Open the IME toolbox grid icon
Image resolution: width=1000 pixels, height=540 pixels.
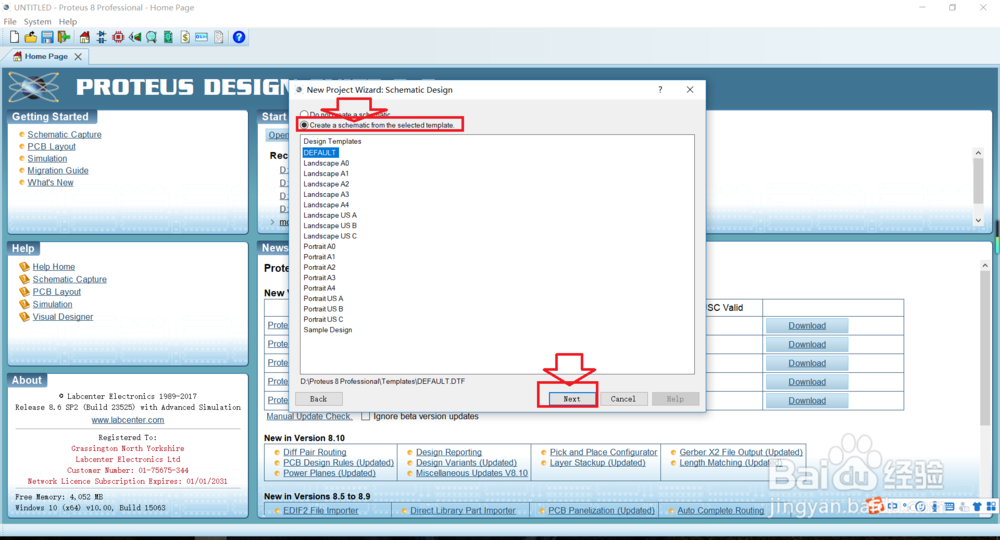[x=991, y=506]
